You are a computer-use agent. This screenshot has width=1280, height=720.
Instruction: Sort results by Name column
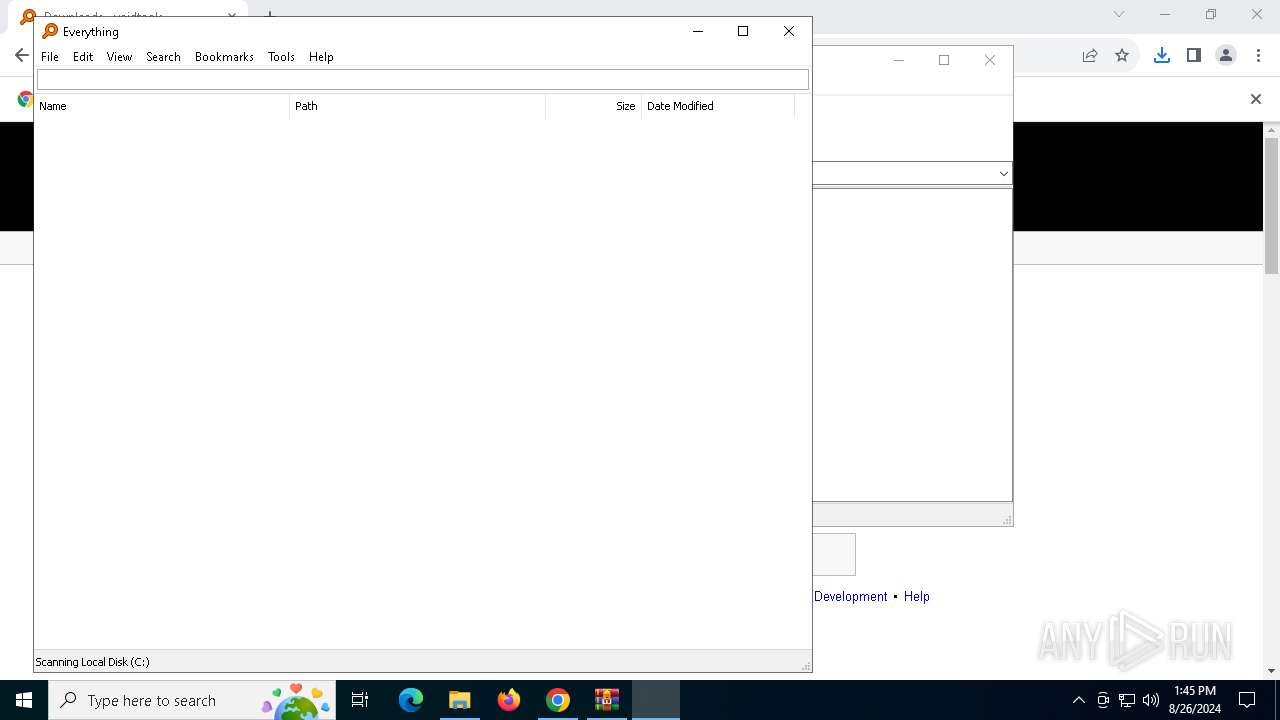(x=162, y=106)
